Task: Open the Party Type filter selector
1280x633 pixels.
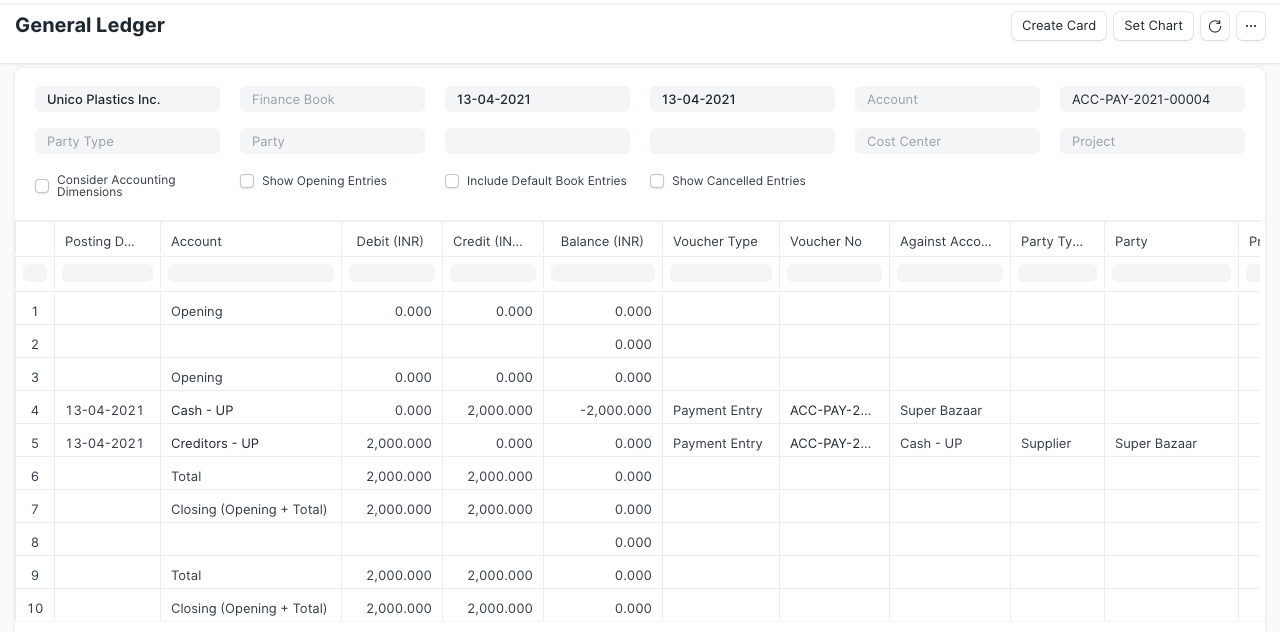Action: (x=127, y=141)
